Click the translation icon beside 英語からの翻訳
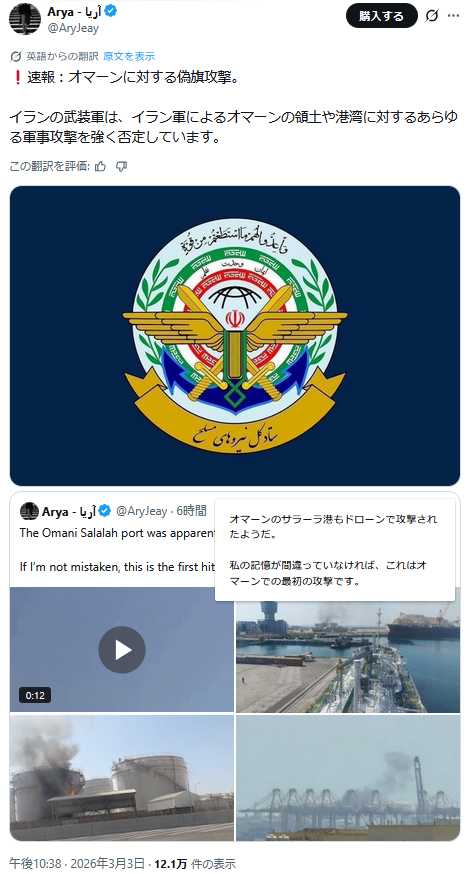 [16, 56]
